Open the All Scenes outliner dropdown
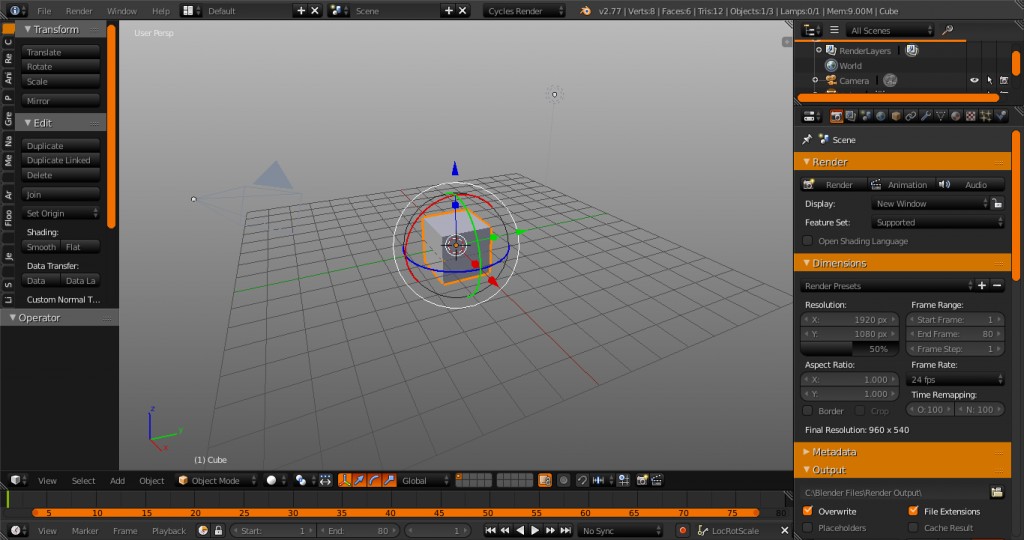 pyautogui.click(x=890, y=30)
